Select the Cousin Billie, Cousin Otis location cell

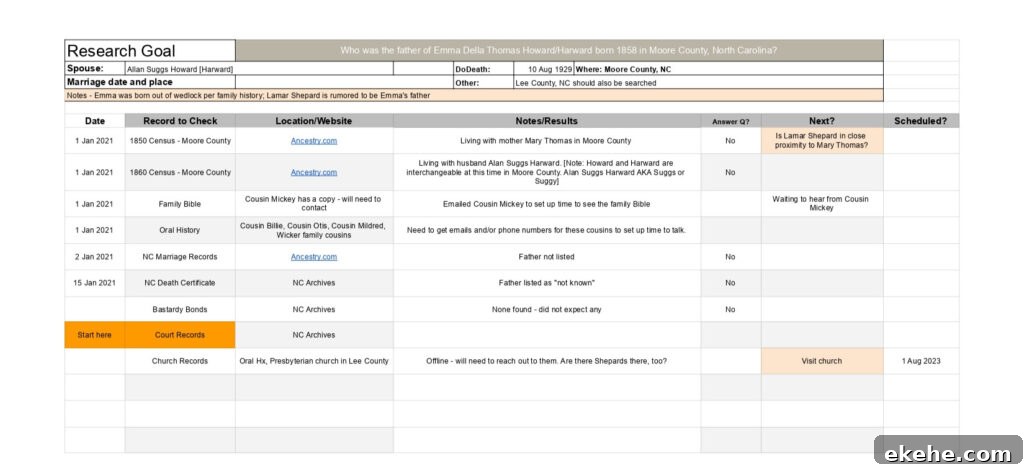pyautogui.click(x=314, y=230)
